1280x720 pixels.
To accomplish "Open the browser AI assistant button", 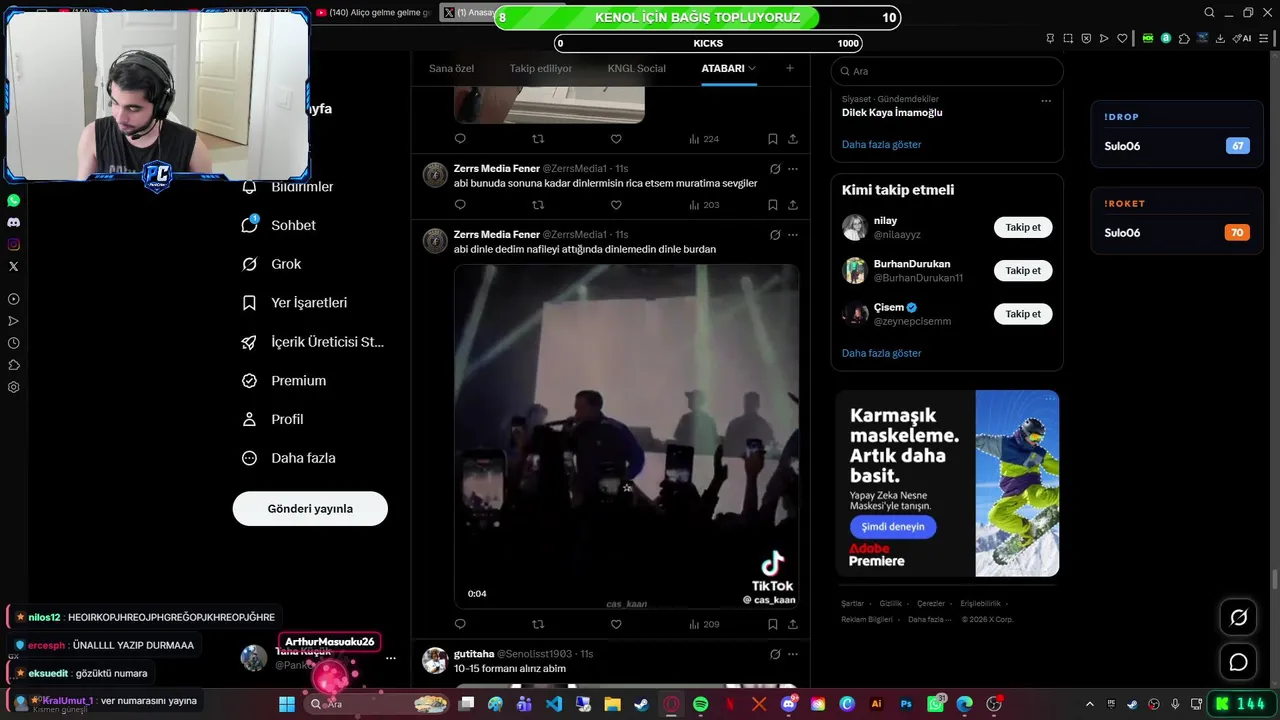I will click(x=1243, y=39).
